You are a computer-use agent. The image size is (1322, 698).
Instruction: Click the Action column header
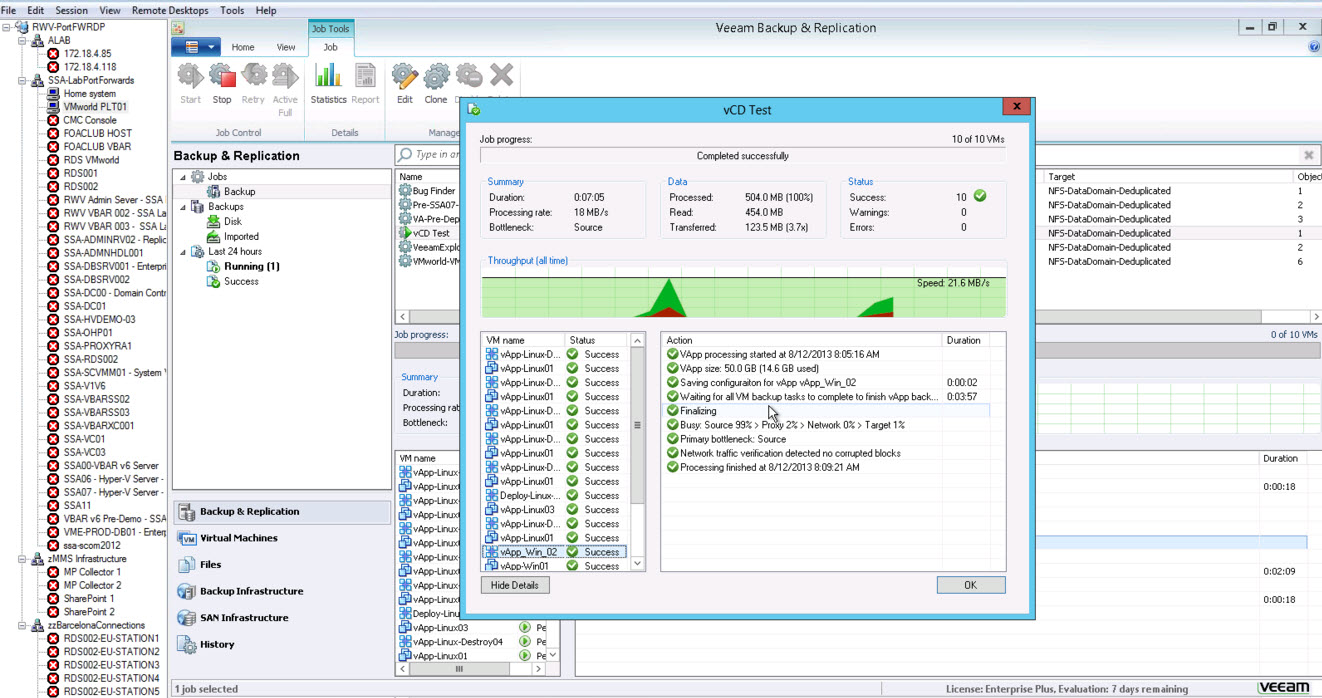coord(802,340)
